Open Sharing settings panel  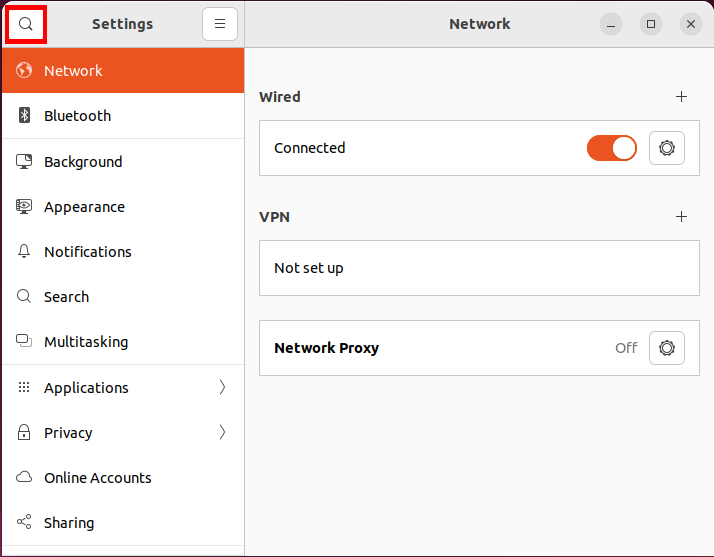pyautogui.click(x=123, y=522)
